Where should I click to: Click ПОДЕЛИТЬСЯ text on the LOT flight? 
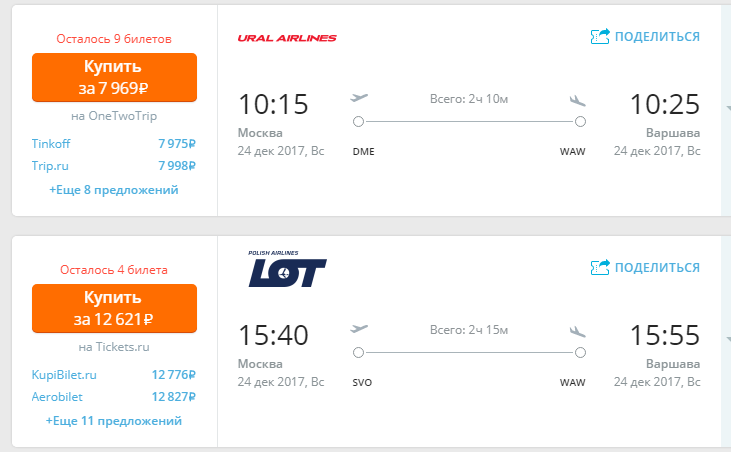point(657,267)
